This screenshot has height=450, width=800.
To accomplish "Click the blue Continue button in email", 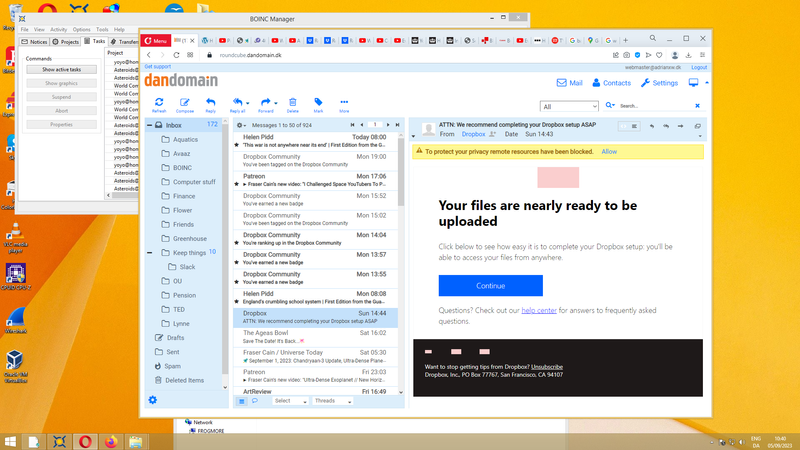I will click(x=490, y=286).
